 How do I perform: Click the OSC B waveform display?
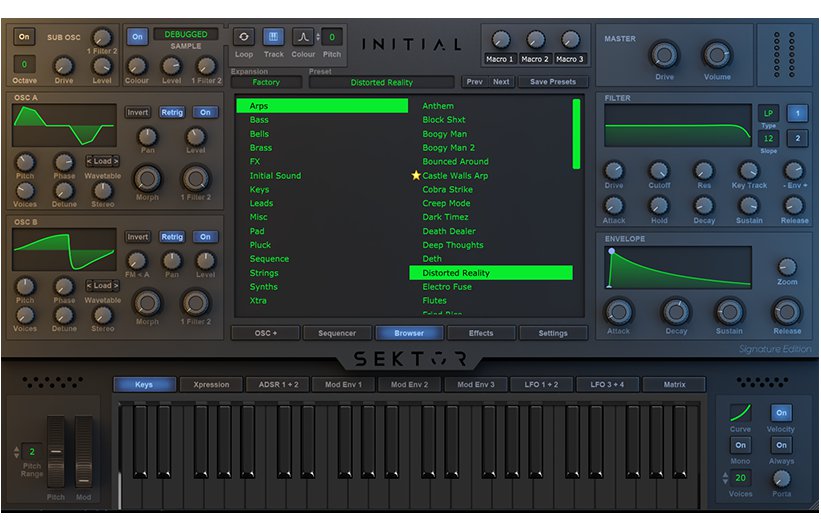coord(64,250)
